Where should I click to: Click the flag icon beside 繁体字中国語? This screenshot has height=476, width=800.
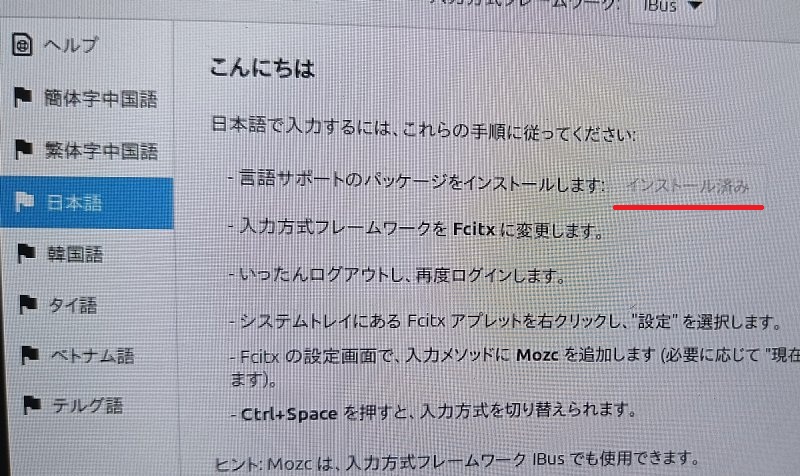[23, 148]
